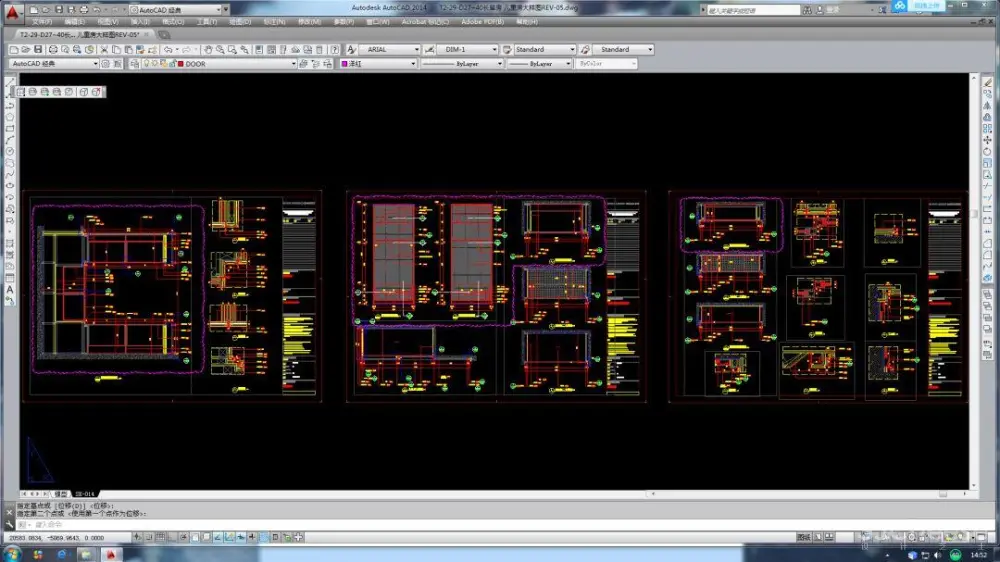Select the Pan hand tool
This screenshot has width=1000, height=562.
pyautogui.click(x=208, y=49)
